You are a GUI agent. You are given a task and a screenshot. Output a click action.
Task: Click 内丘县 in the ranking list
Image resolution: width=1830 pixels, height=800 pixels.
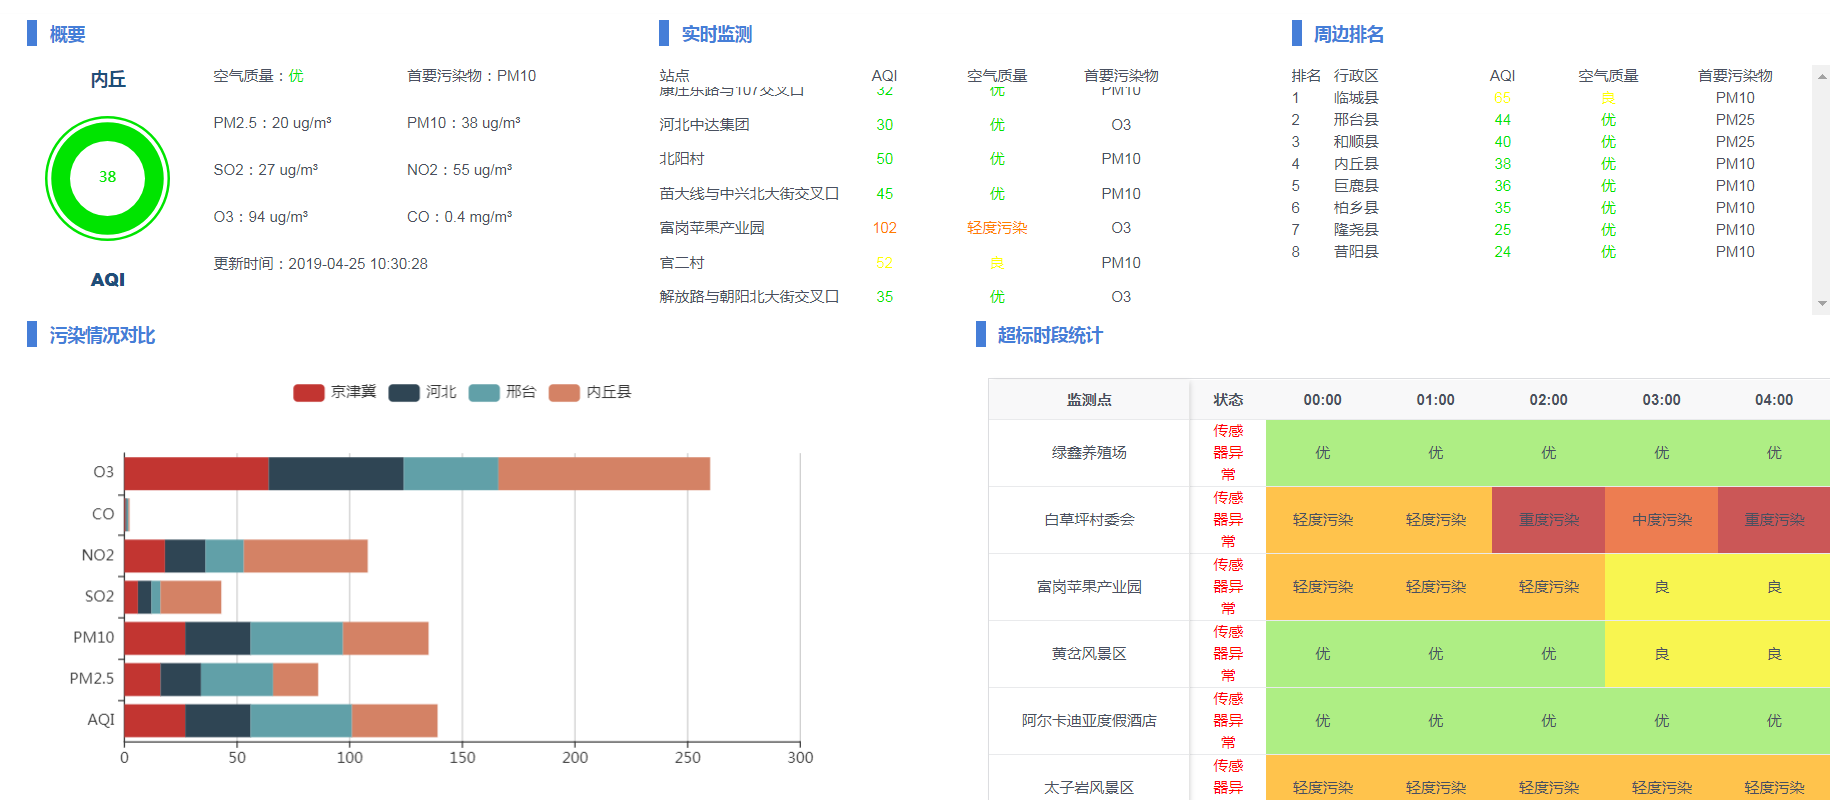[1356, 164]
